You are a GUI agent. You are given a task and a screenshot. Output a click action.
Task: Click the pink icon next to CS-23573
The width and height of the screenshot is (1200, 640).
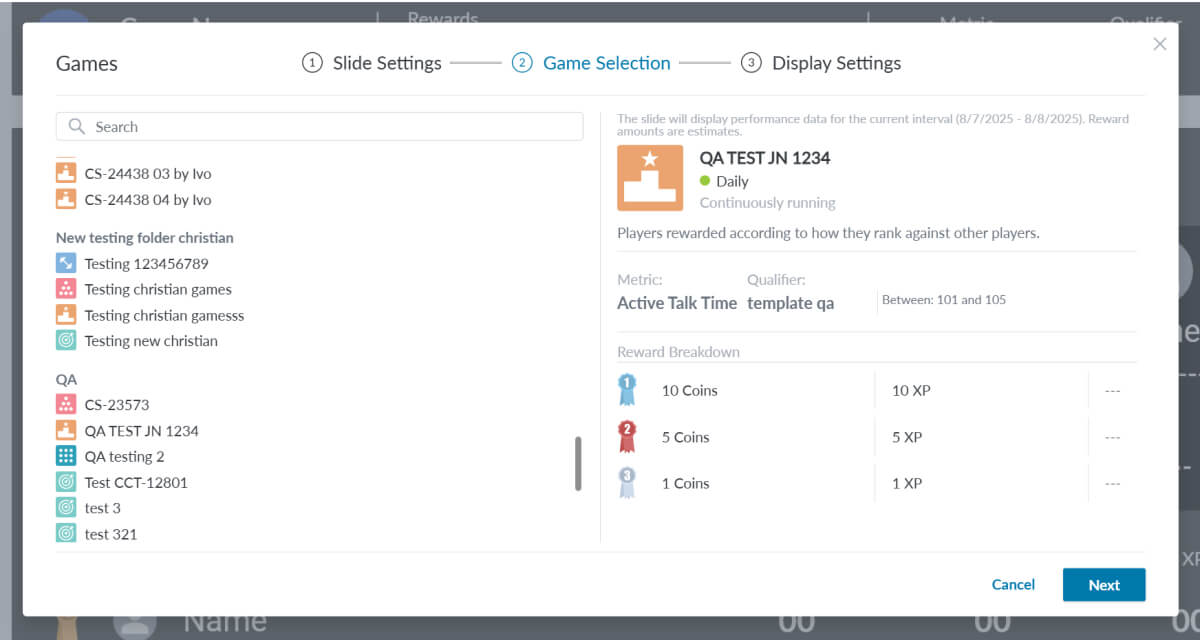point(66,405)
